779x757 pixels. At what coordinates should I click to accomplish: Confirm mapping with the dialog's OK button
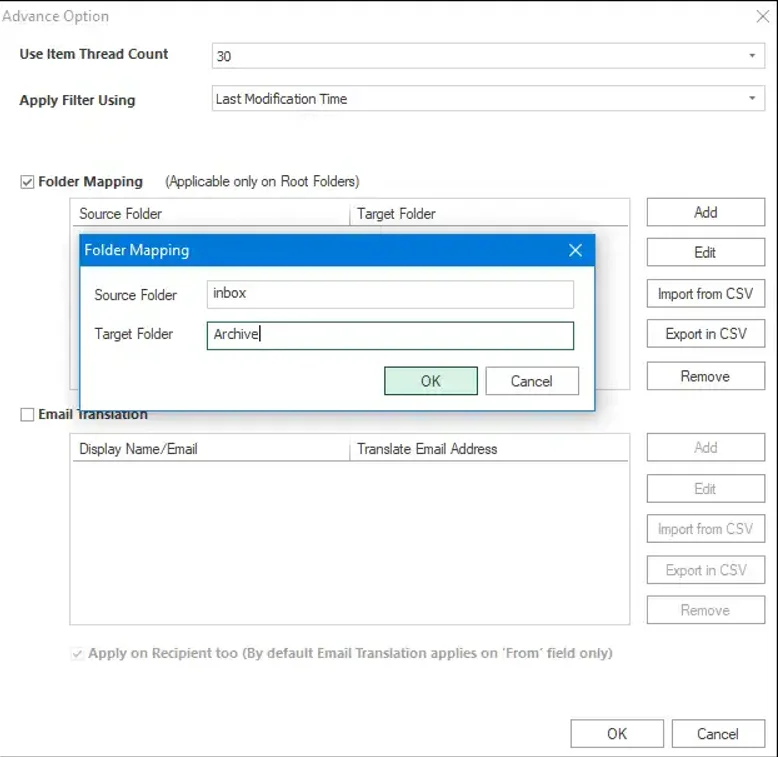pos(431,381)
